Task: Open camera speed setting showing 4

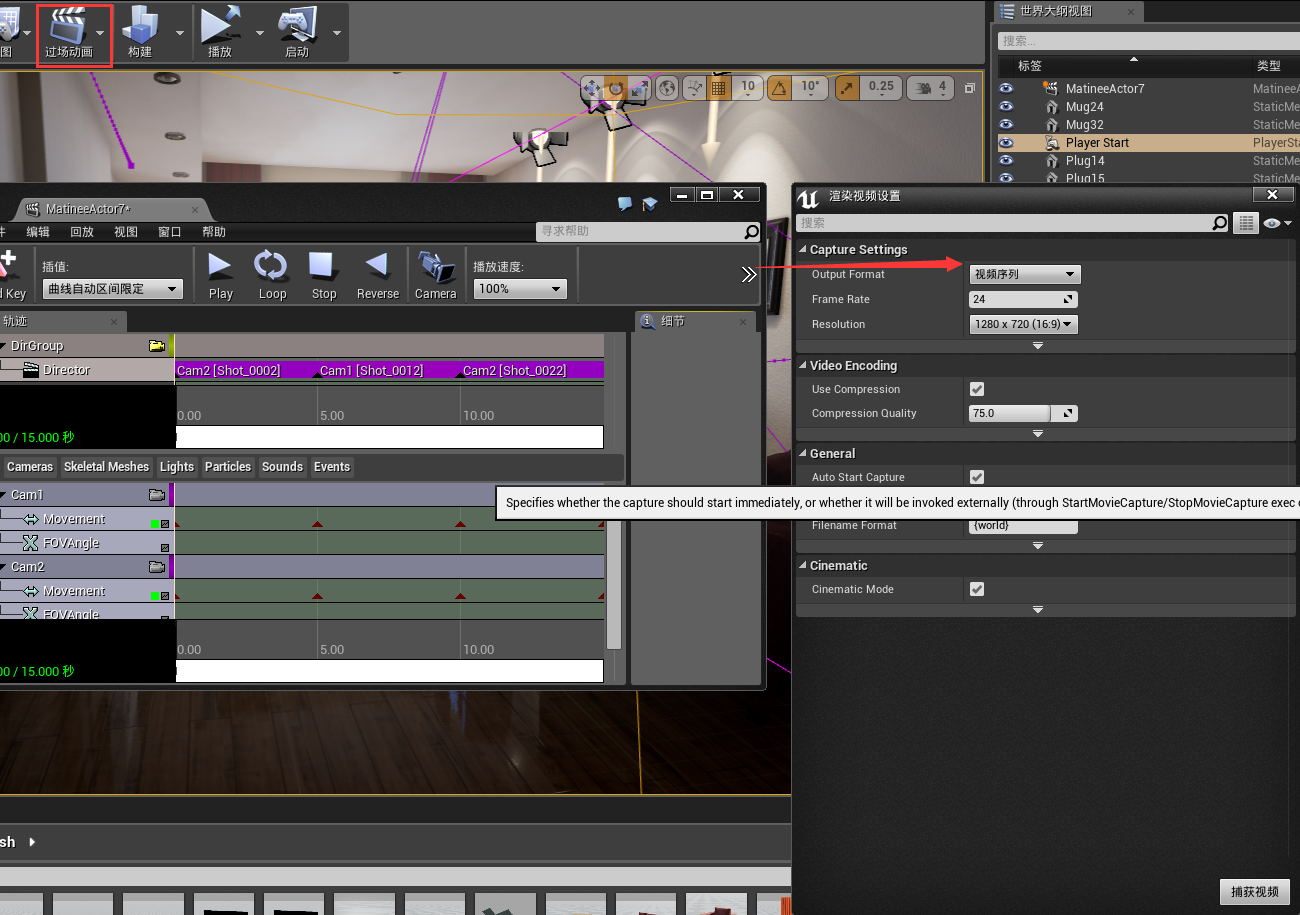Action: pyautogui.click(x=930, y=88)
